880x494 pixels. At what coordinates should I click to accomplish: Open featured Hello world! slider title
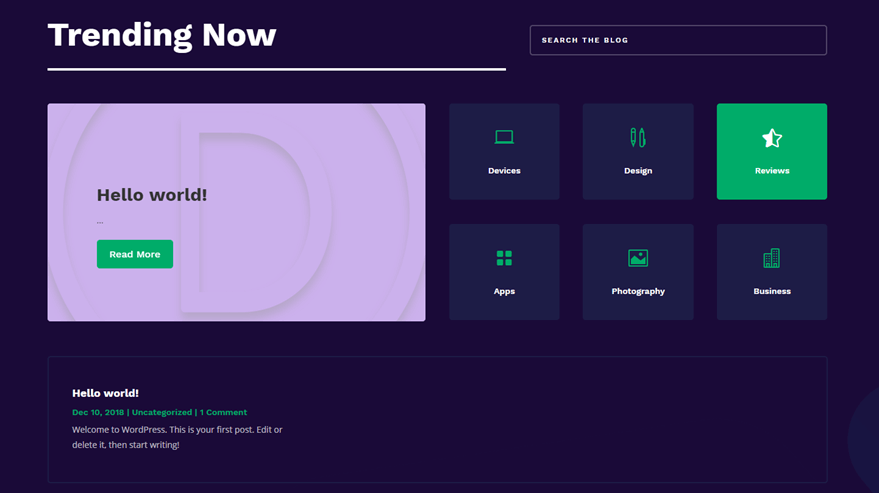point(152,195)
